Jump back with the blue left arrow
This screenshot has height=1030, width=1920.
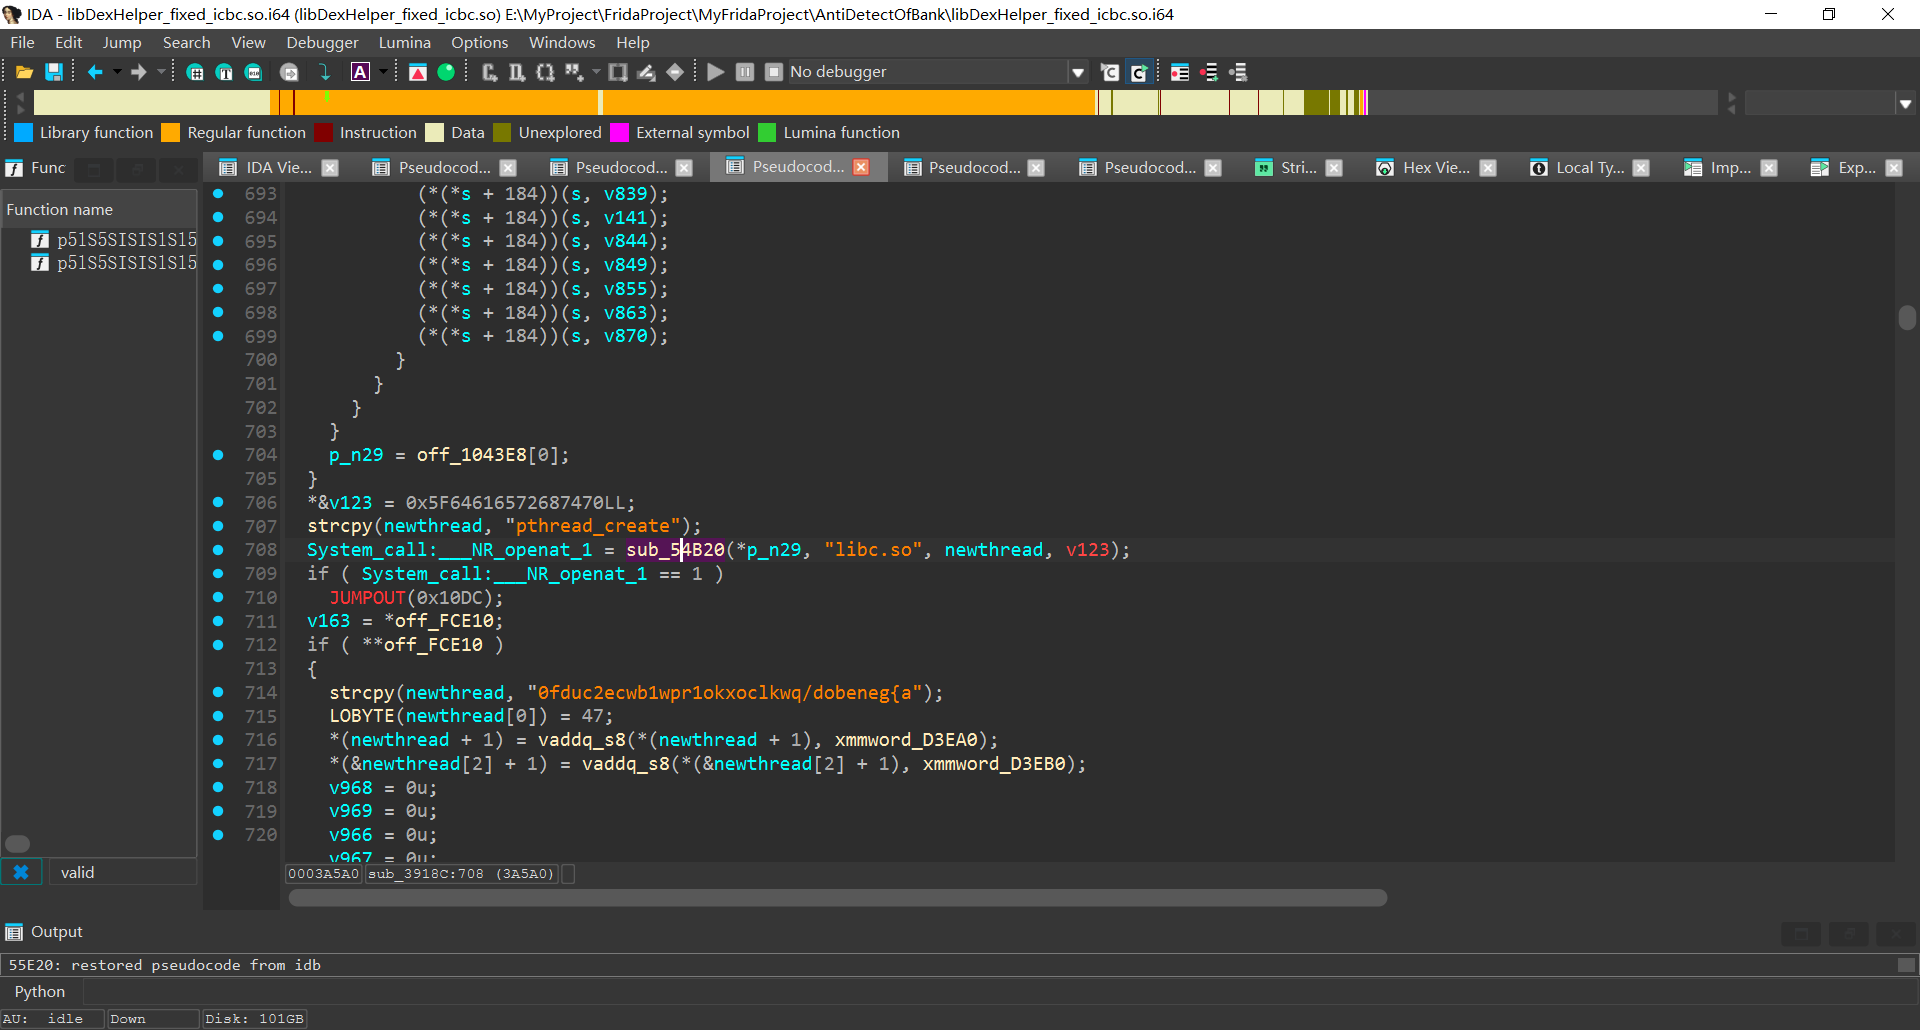95,72
